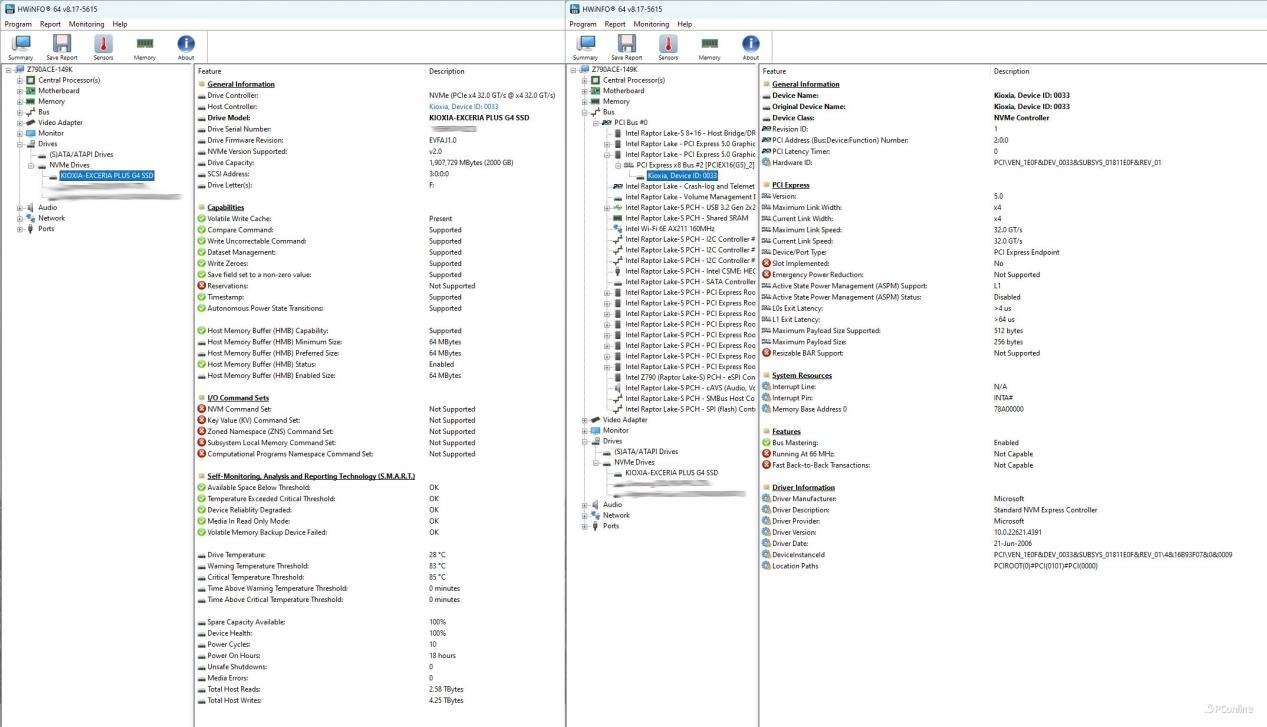Open Monitoring menu in left window
Screen dimensions: 1267x727
(x=86, y=24)
